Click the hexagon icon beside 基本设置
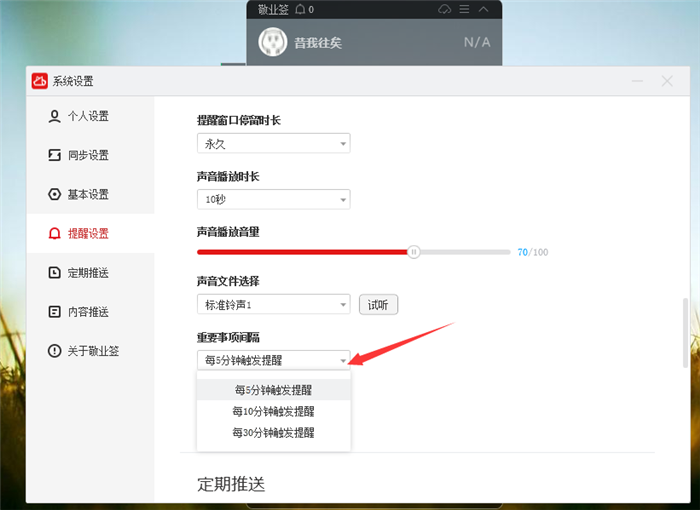 54,194
